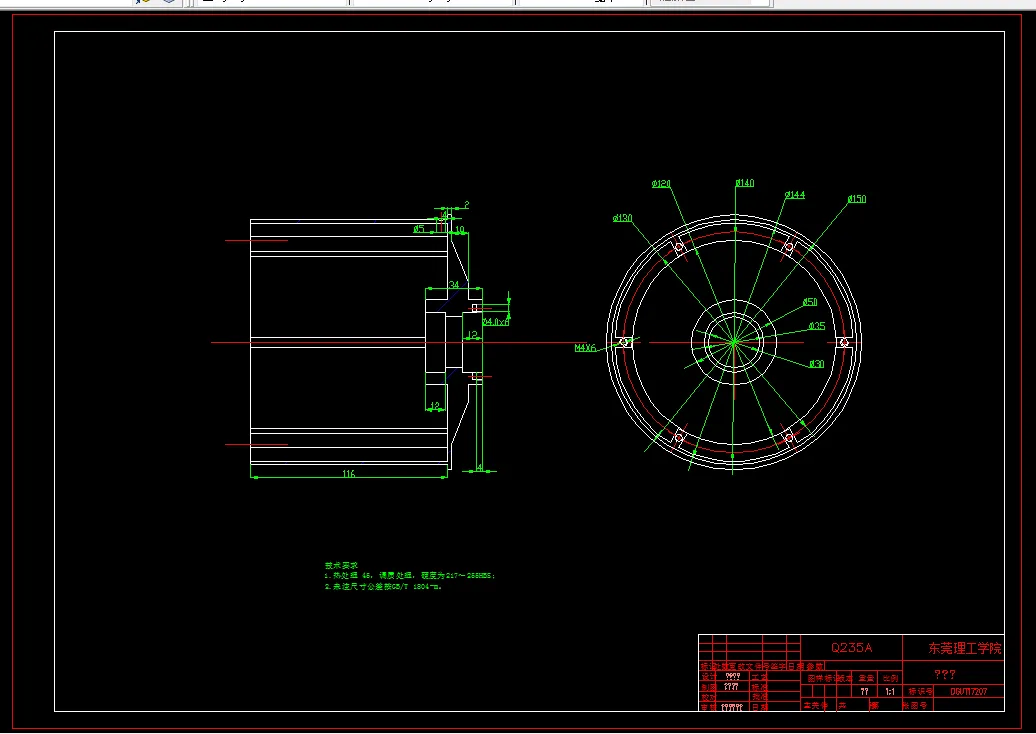Select the Ø150 outer diameter label
Viewport: 1036px width, 734px height.
[857, 199]
